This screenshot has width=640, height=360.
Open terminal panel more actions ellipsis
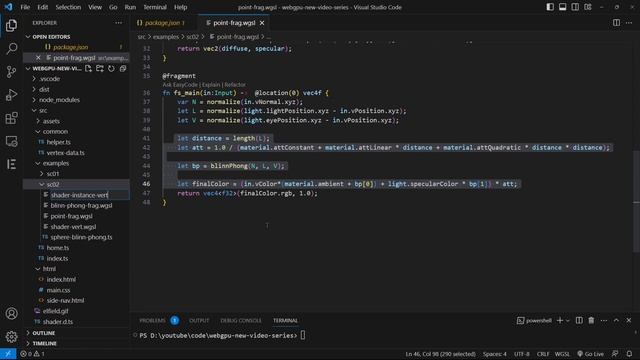604,320
